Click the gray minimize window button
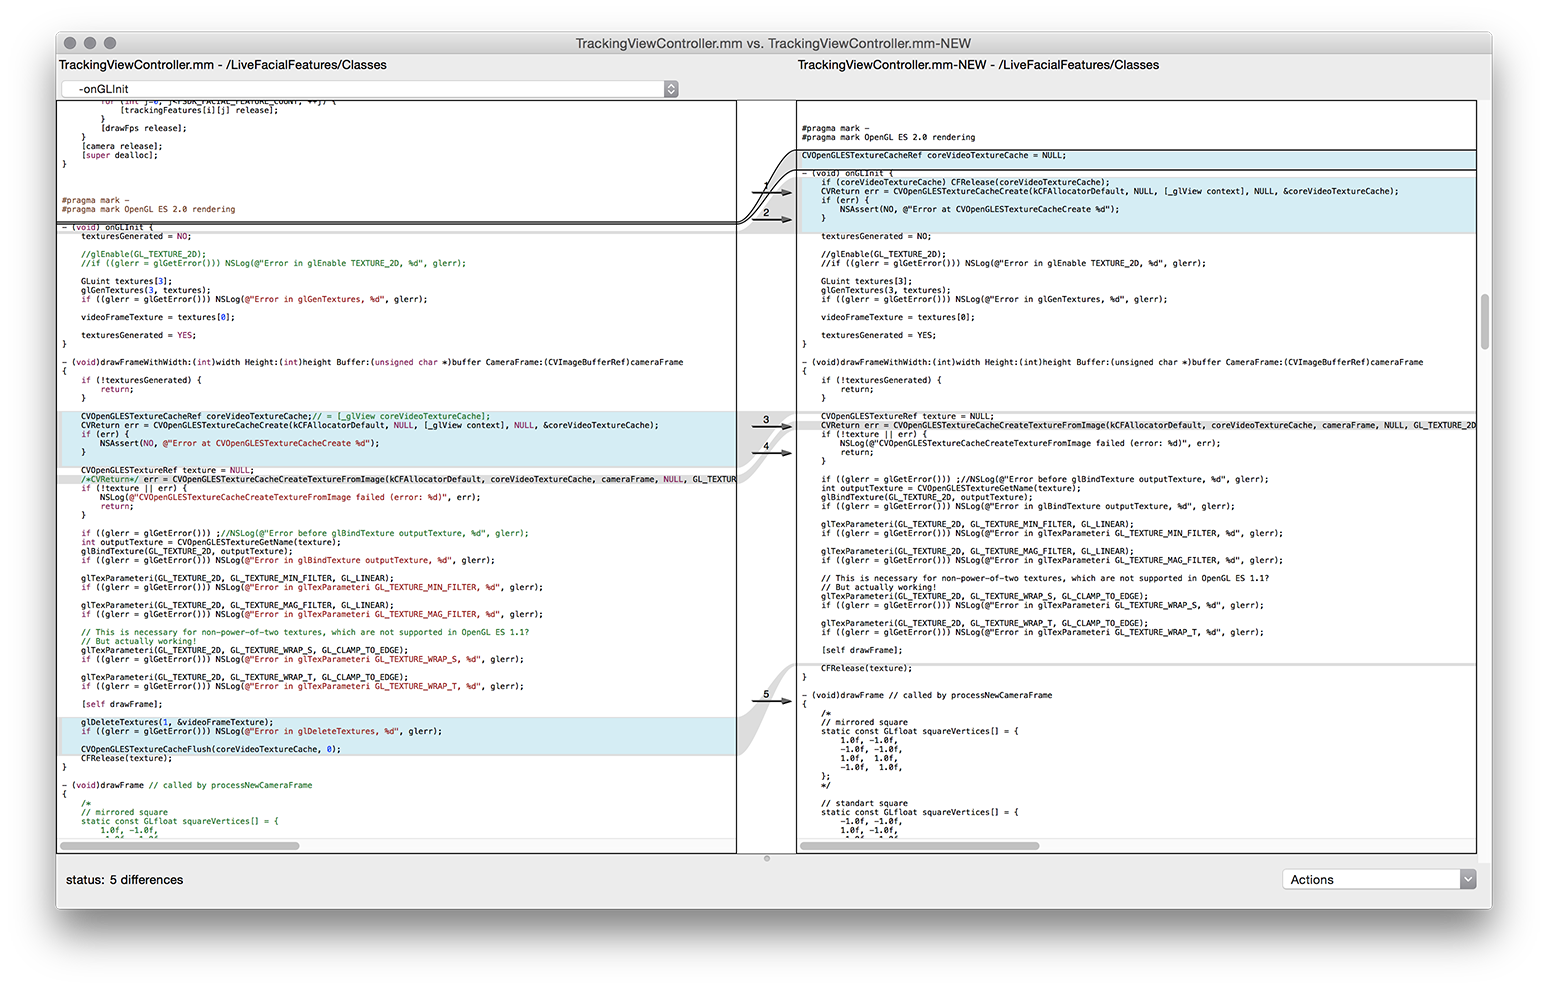 [90, 43]
